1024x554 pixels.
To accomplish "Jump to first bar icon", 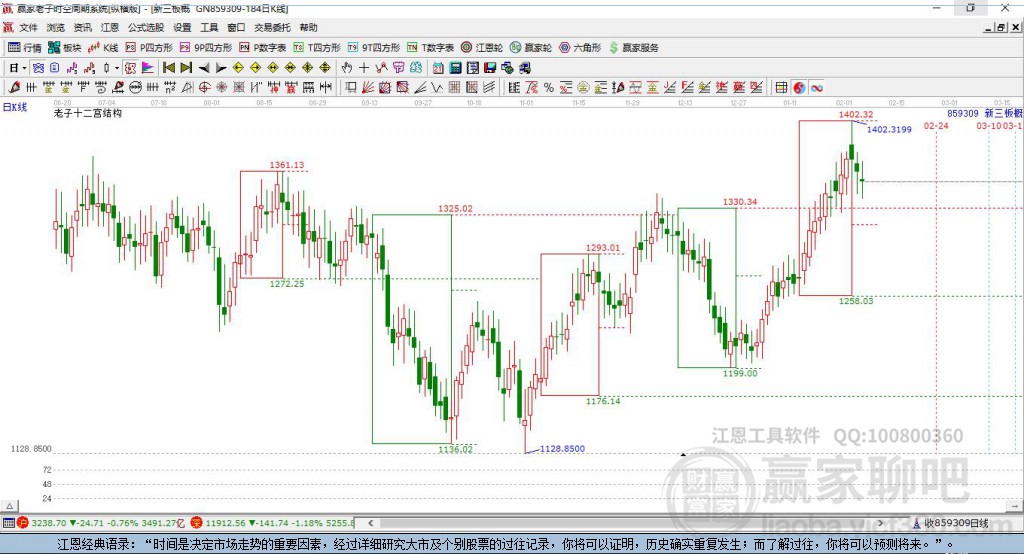I will click(168, 68).
